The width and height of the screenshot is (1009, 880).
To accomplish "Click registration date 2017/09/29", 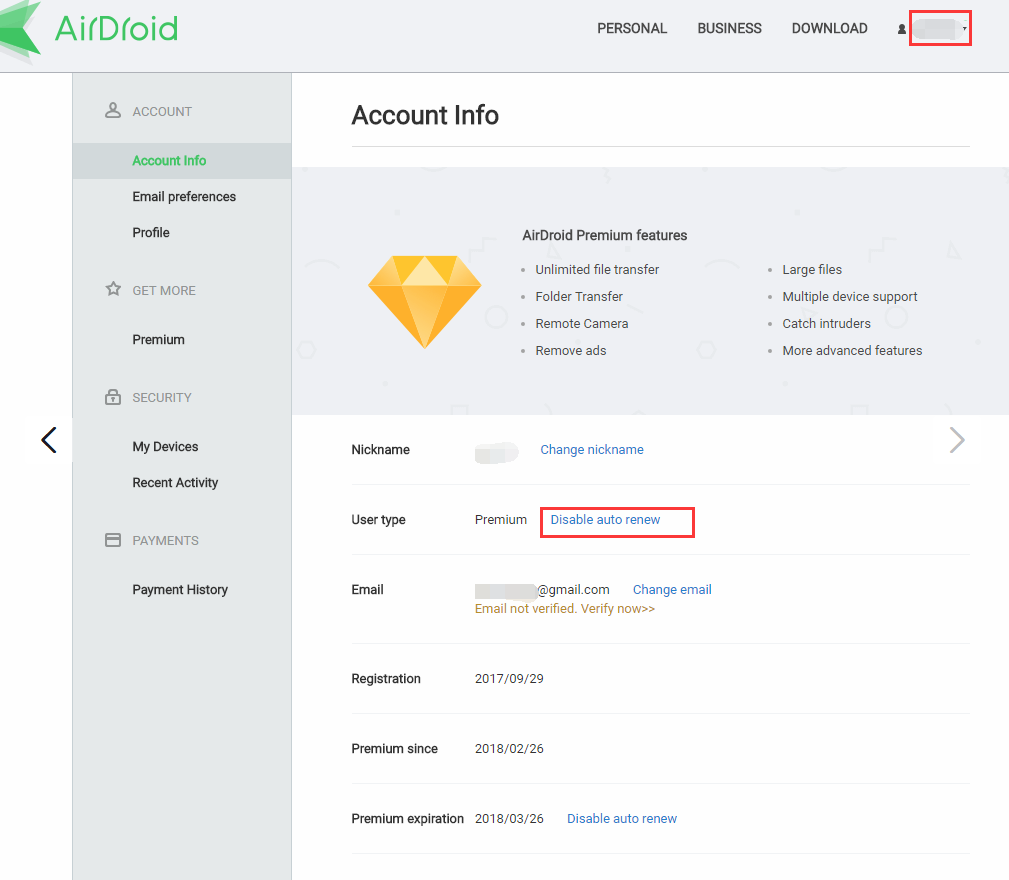I will coord(509,678).
